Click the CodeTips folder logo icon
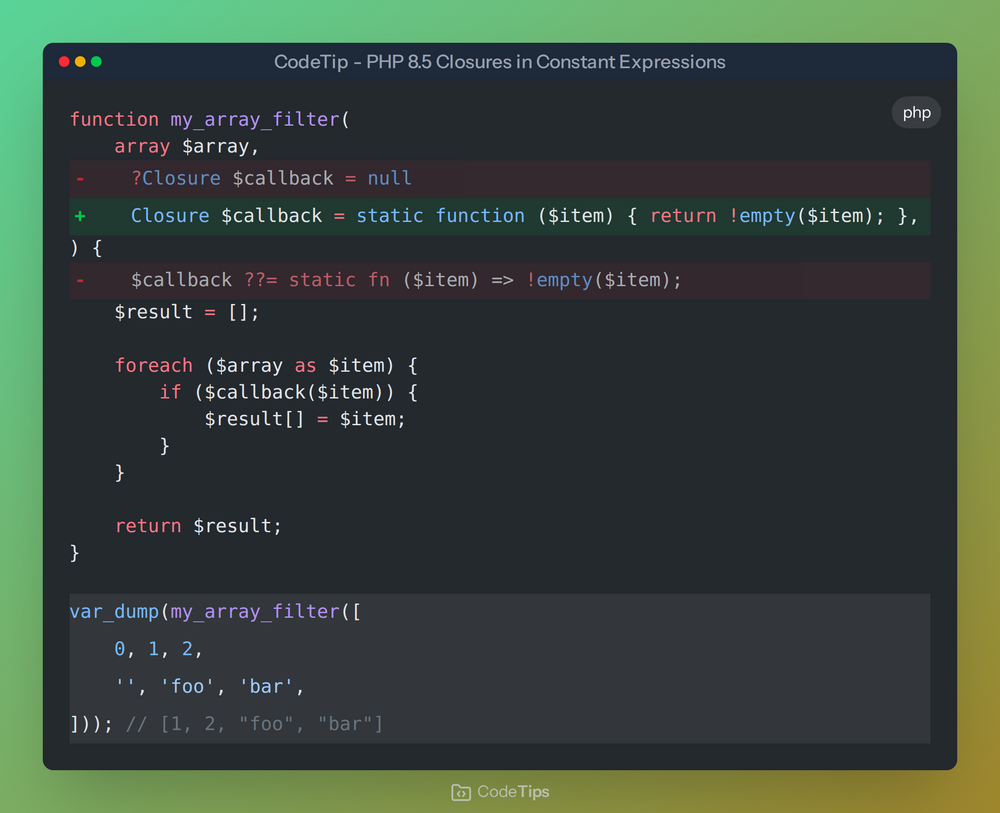This screenshot has height=813, width=1000. (x=460, y=792)
